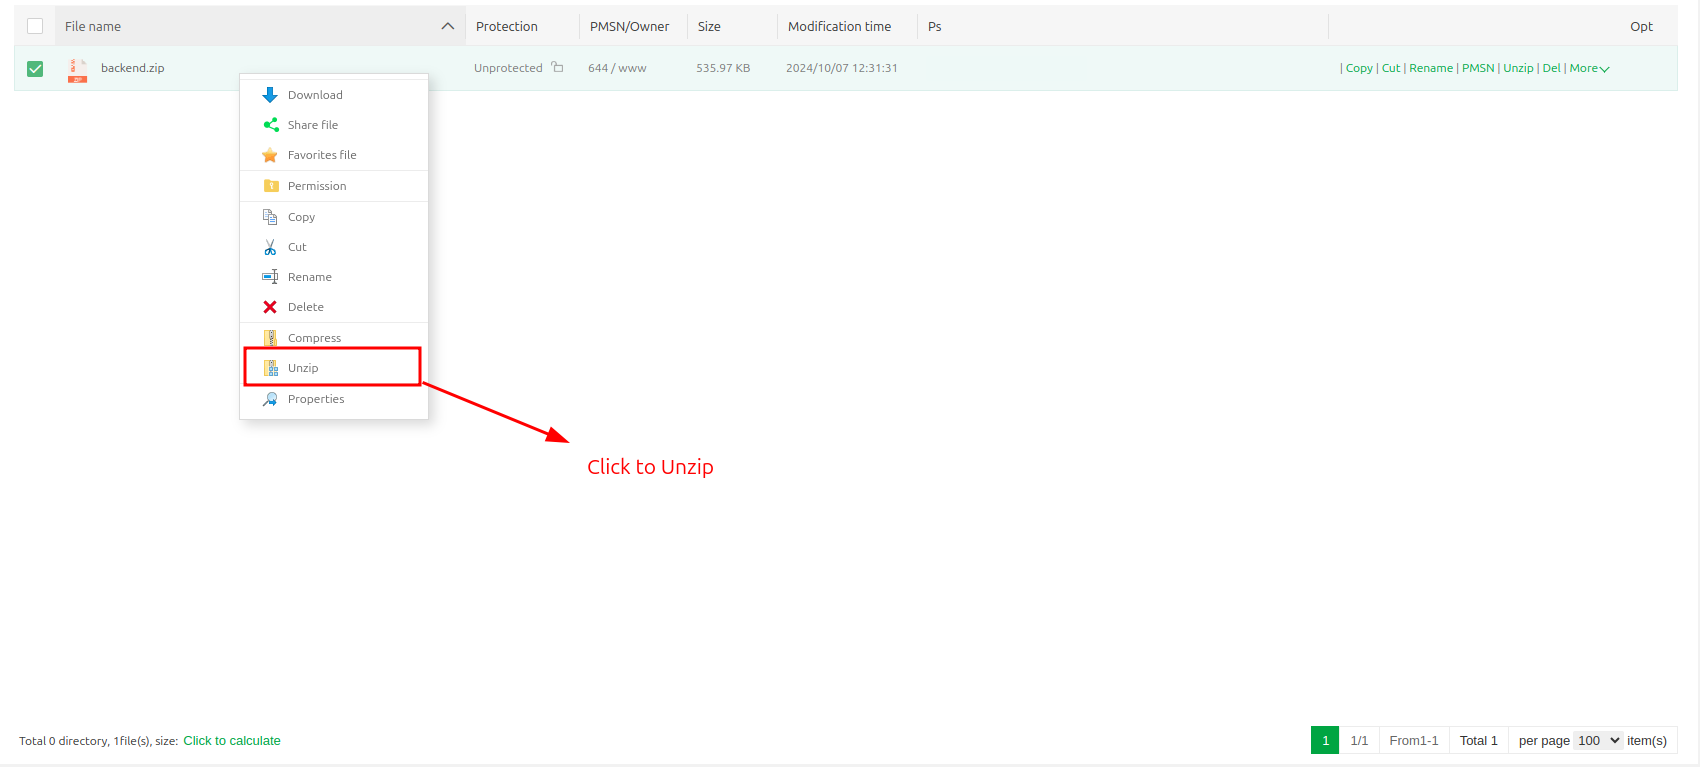The height and width of the screenshot is (767, 1700).
Task: Click the green Share file icon
Action: pos(270,125)
